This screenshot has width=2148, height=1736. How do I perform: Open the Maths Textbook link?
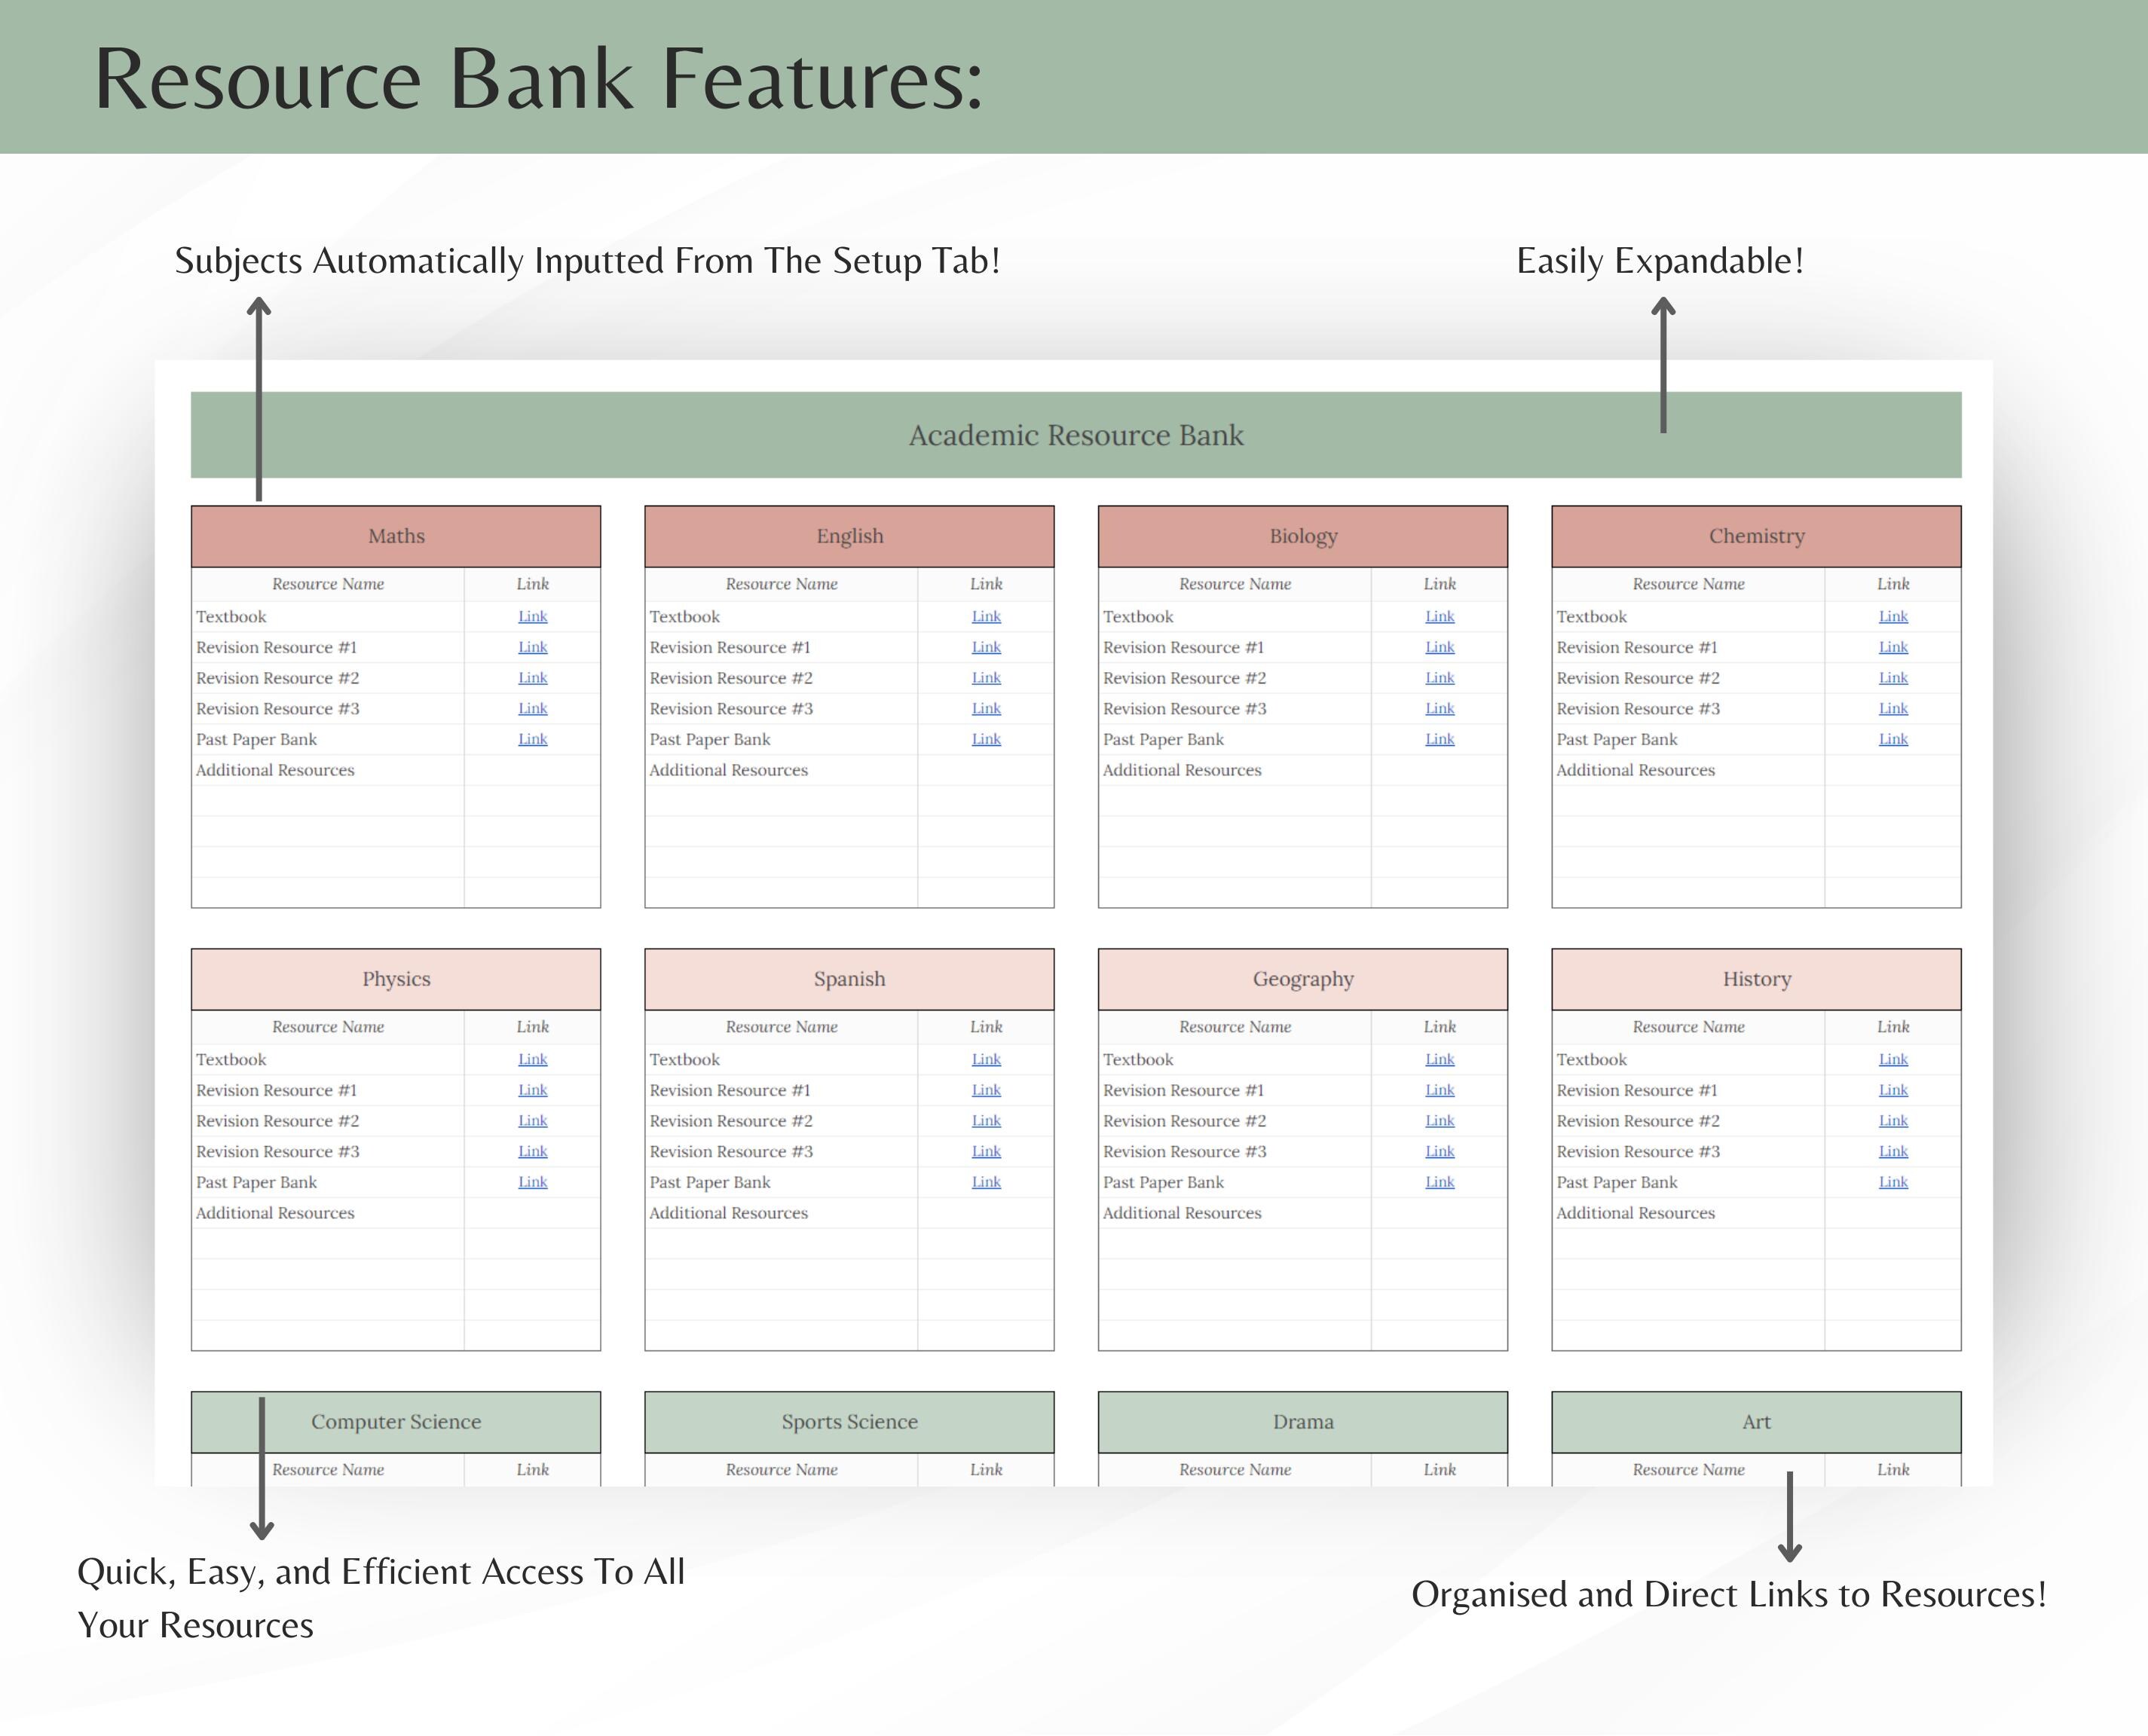pyautogui.click(x=533, y=616)
